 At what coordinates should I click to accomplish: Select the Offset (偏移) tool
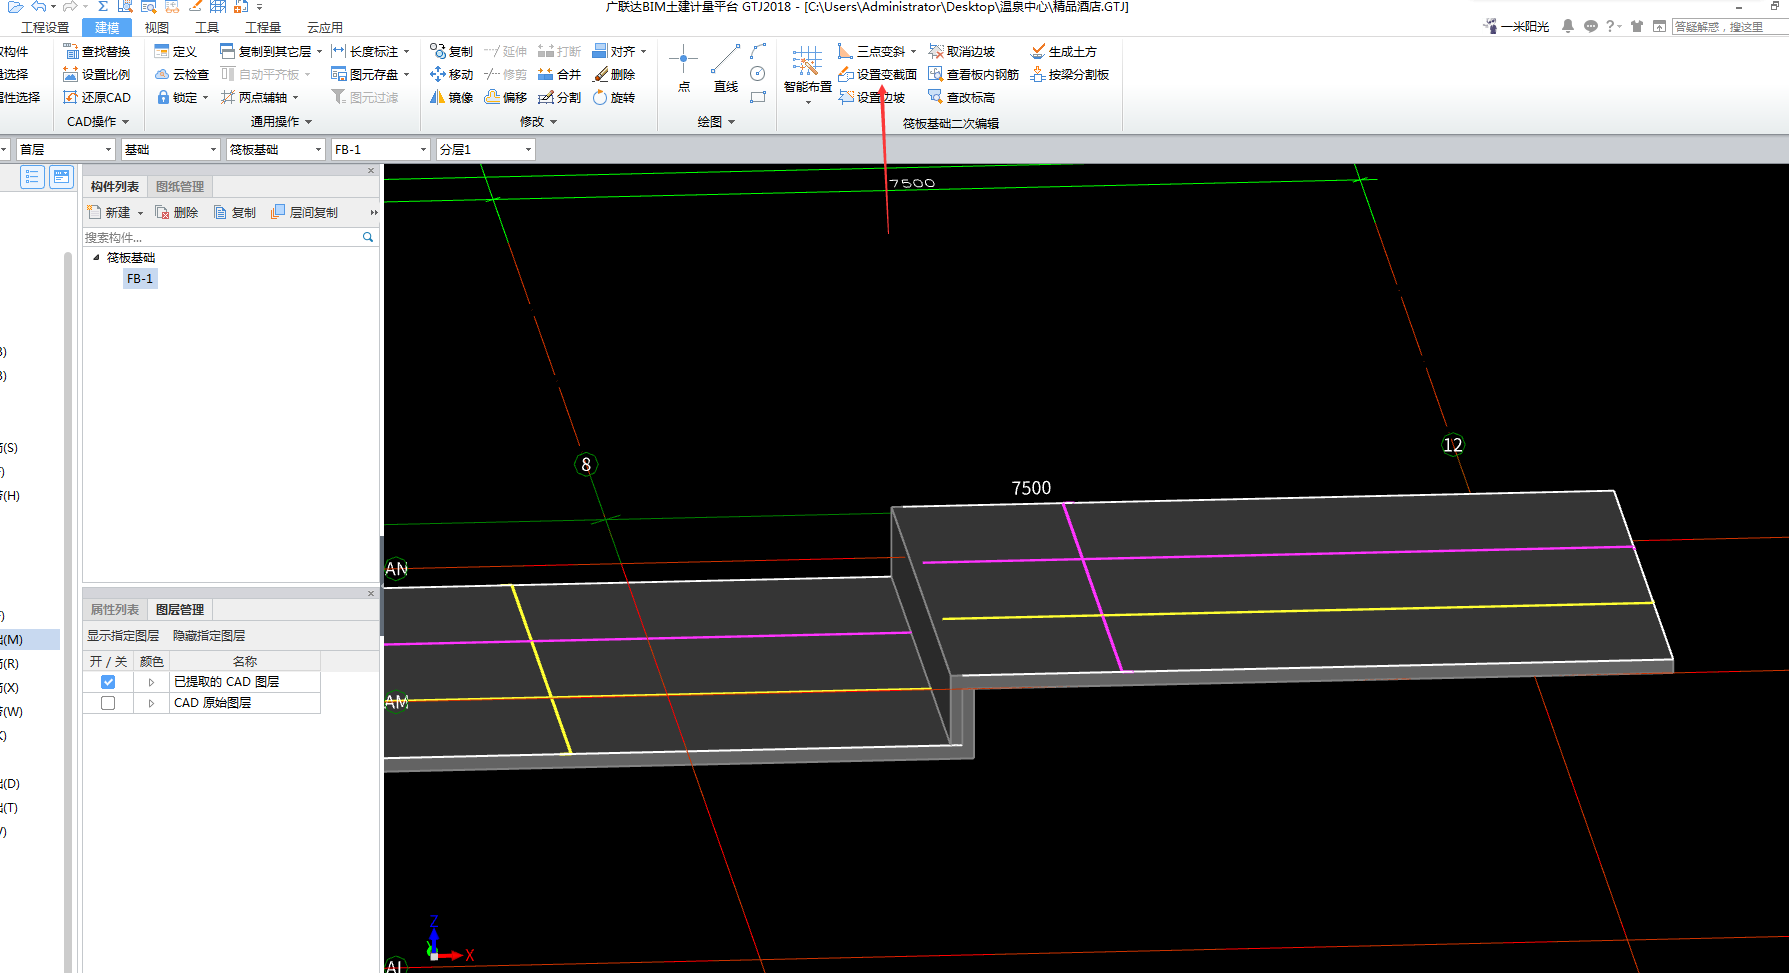click(x=505, y=97)
